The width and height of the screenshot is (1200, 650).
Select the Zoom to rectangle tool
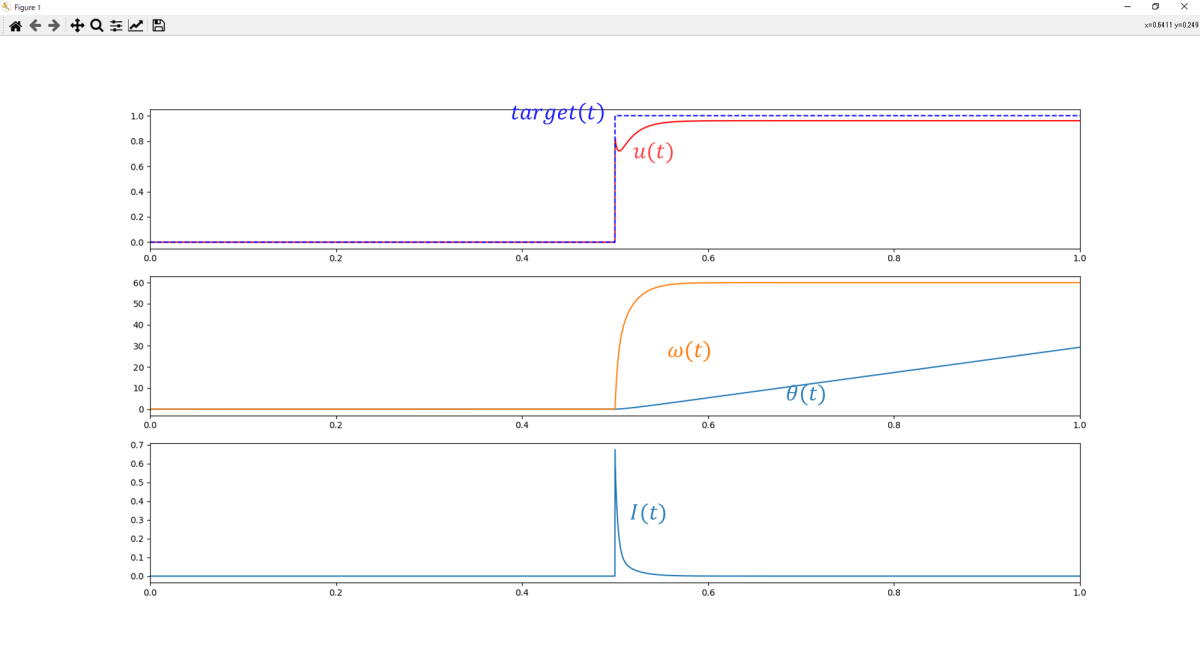click(x=97, y=25)
